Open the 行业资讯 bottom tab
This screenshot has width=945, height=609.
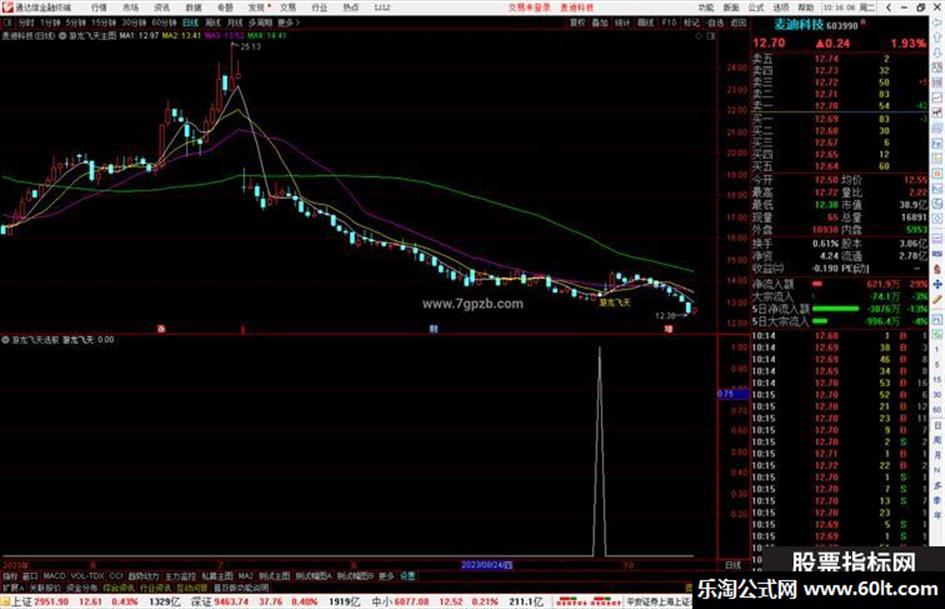click(155, 587)
